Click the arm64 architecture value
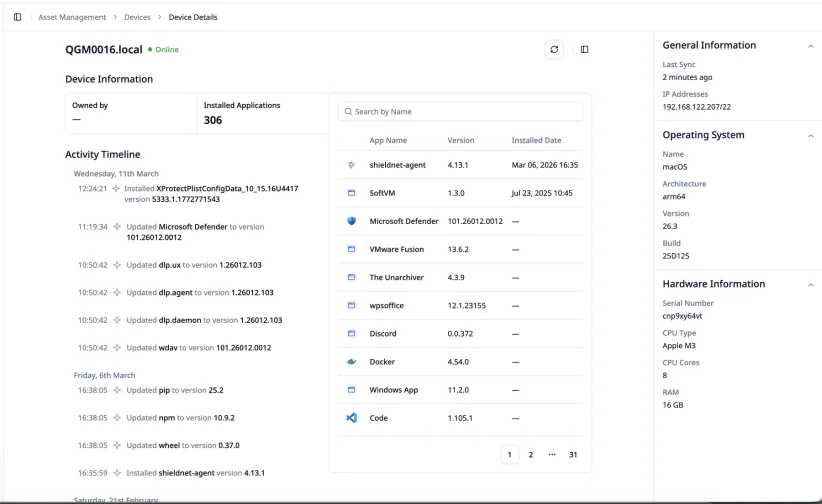 tap(674, 197)
